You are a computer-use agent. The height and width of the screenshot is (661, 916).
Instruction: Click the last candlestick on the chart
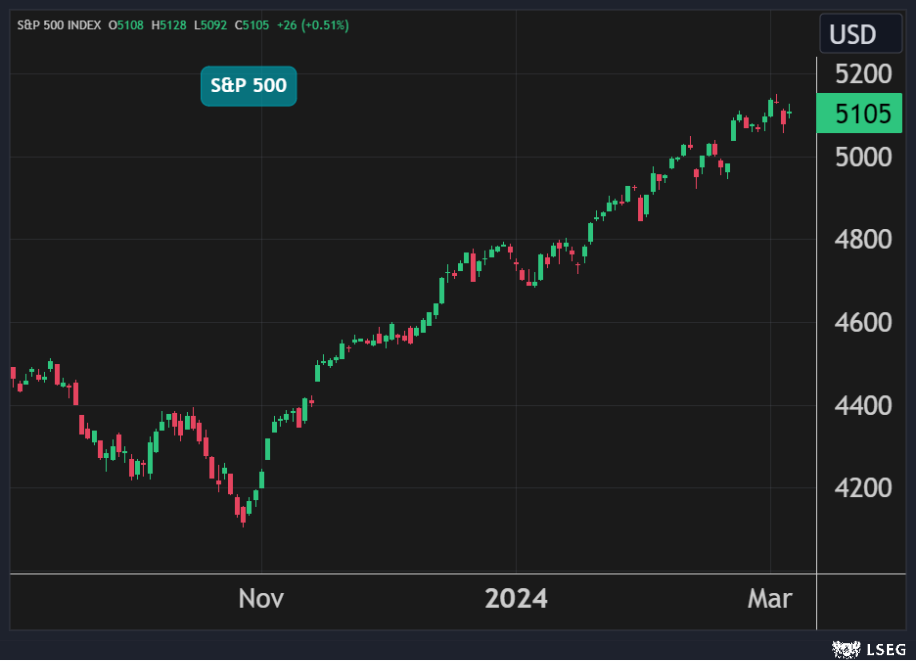click(789, 112)
